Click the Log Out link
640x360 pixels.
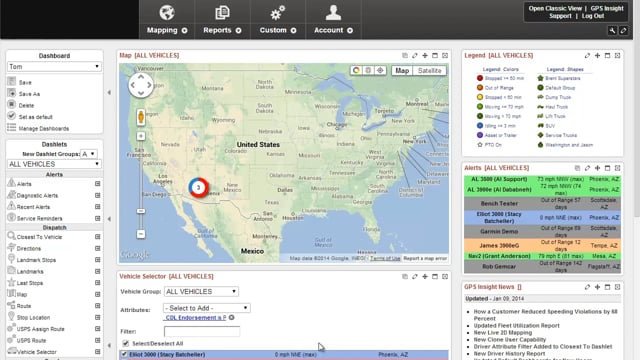(593, 16)
